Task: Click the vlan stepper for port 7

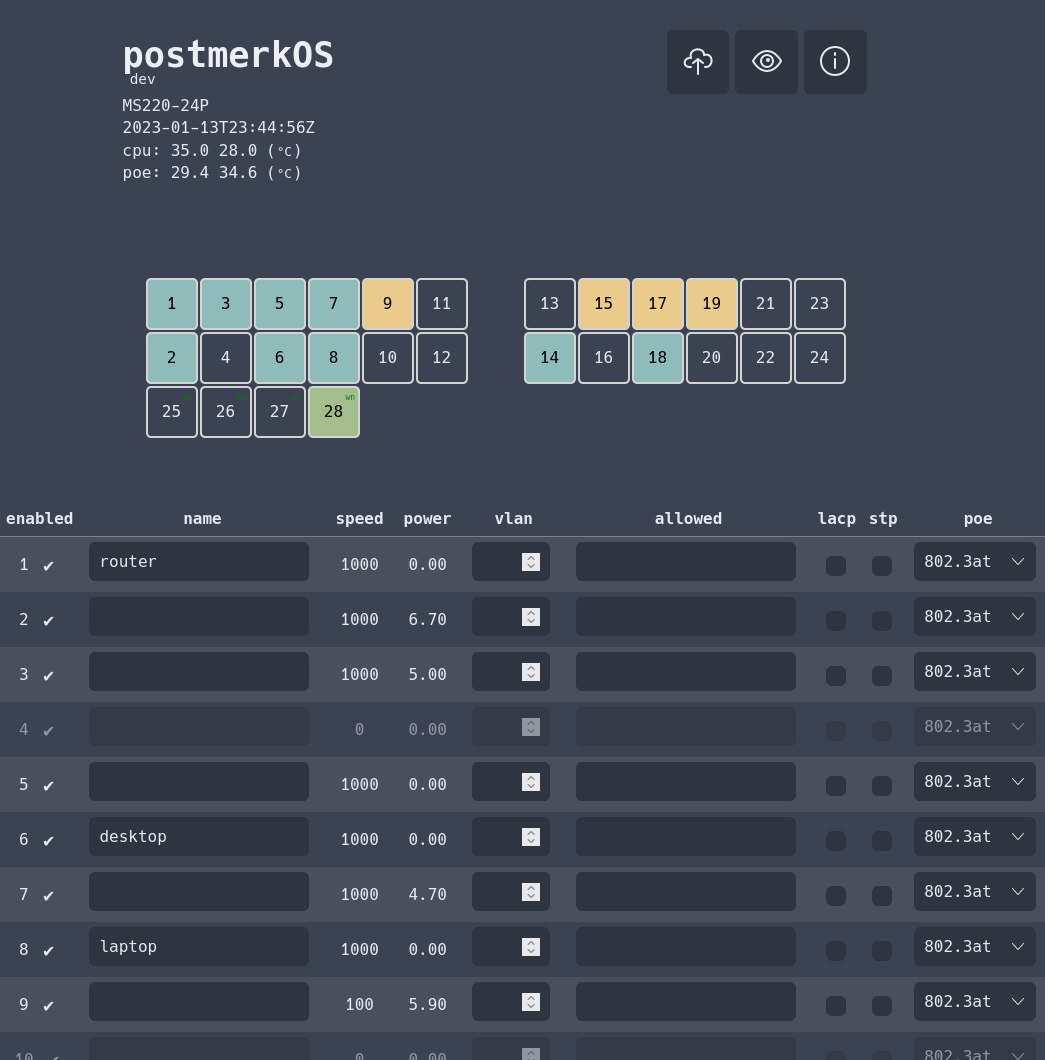Action: click(x=531, y=892)
